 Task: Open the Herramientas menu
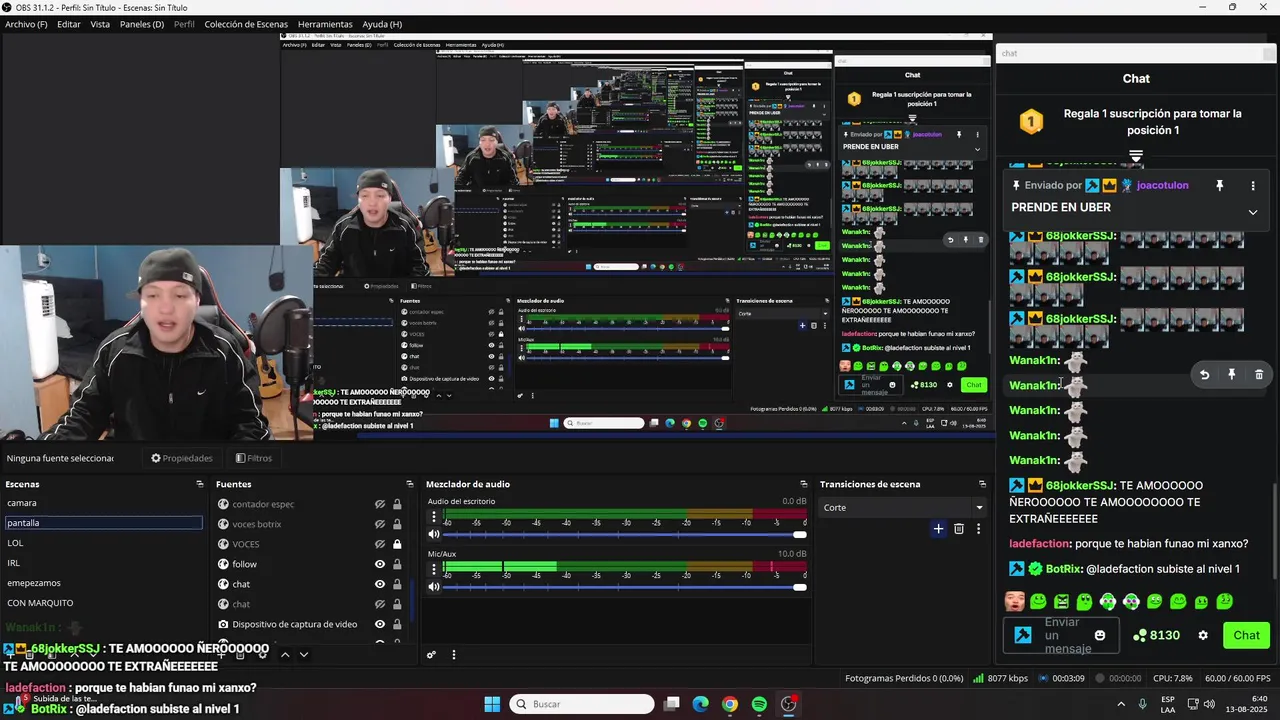click(325, 24)
